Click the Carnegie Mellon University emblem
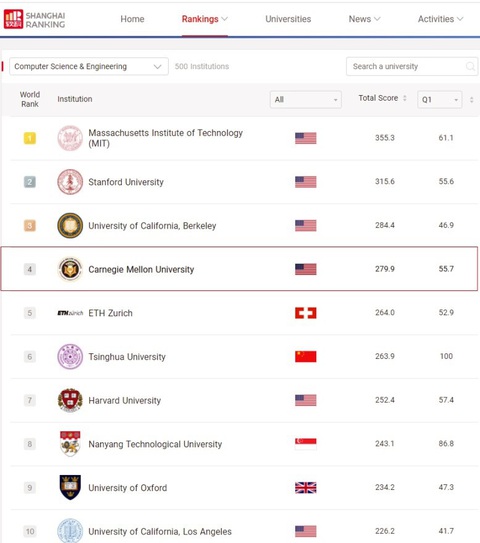Image resolution: width=480 pixels, height=543 pixels. 70,269
